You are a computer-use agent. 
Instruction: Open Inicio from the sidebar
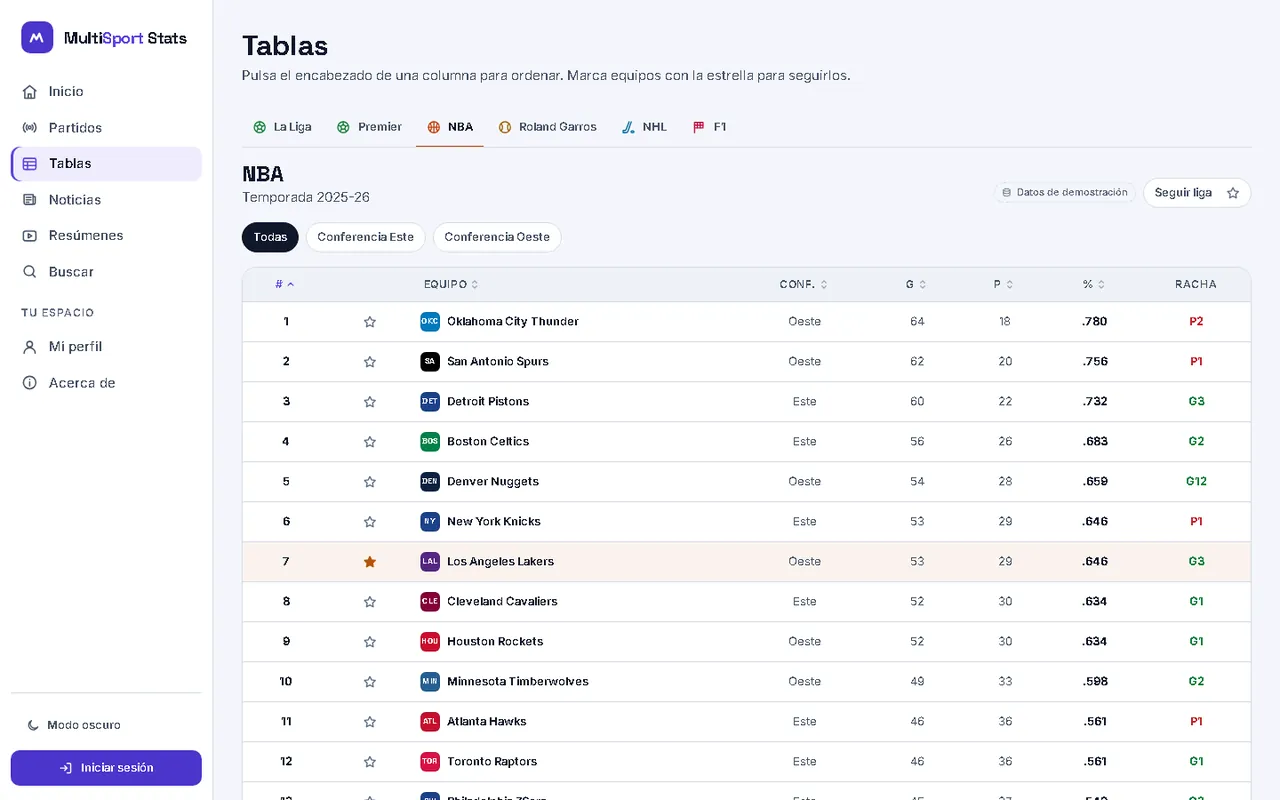tap(106, 91)
